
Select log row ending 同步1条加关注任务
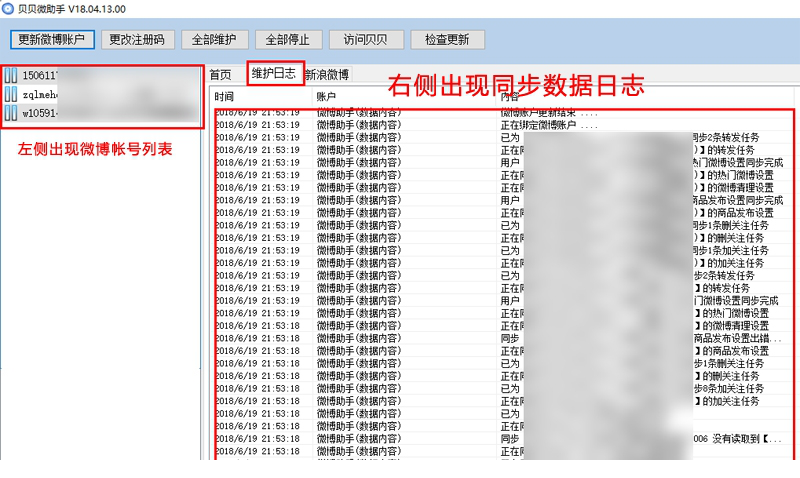504,250
